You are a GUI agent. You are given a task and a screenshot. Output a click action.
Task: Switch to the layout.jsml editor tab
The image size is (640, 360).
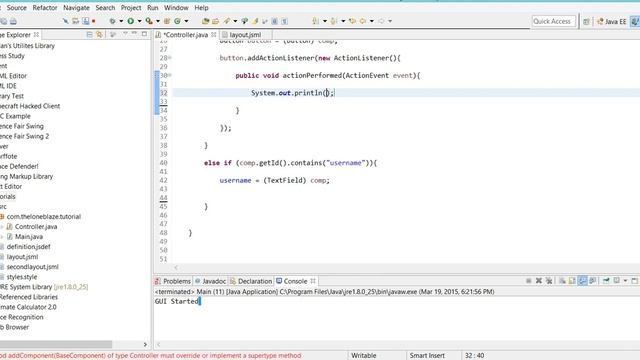245,35
